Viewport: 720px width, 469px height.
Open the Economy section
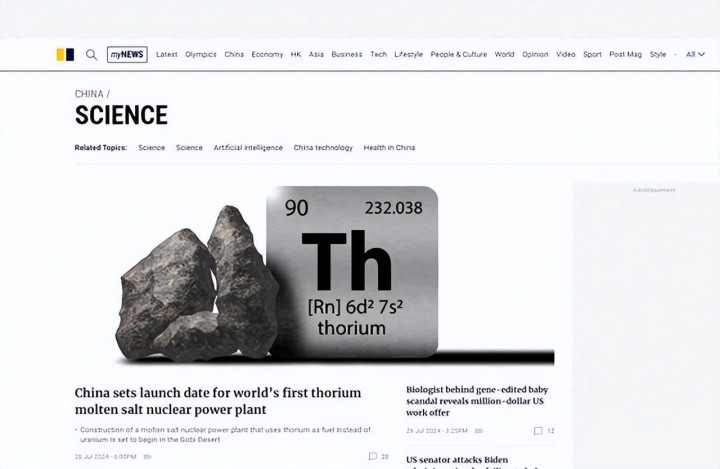(x=267, y=54)
